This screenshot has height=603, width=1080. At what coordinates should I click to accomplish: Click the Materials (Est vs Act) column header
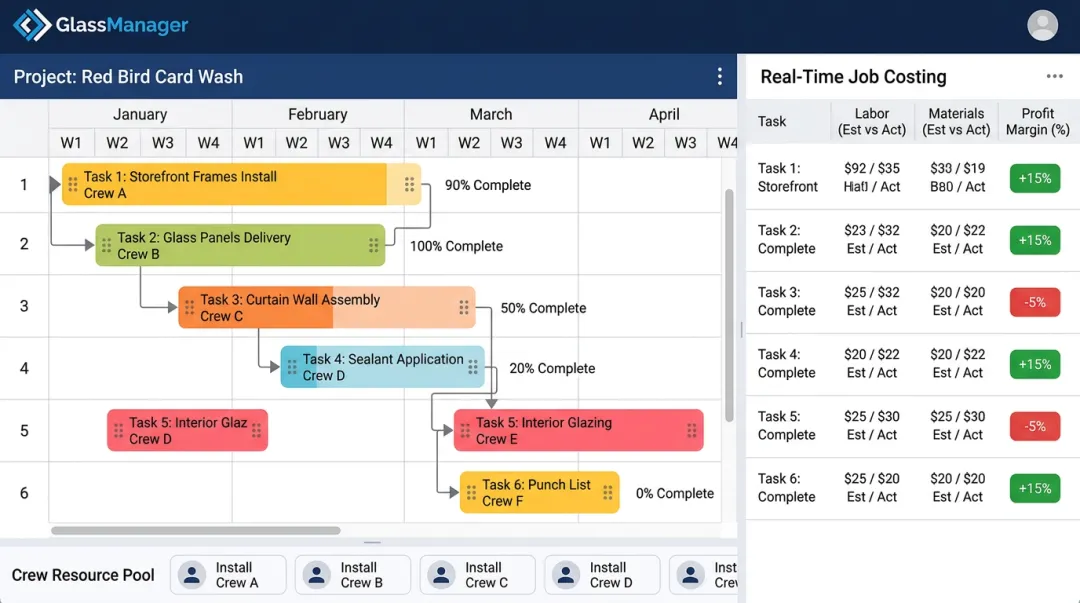coord(956,121)
